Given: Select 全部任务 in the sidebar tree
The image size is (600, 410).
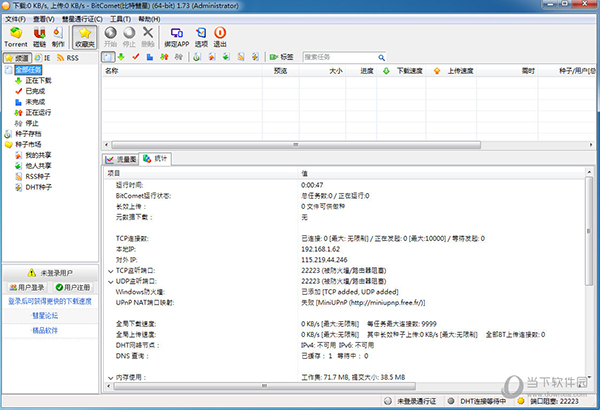Looking at the screenshot, I should click(x=28, y=70).
